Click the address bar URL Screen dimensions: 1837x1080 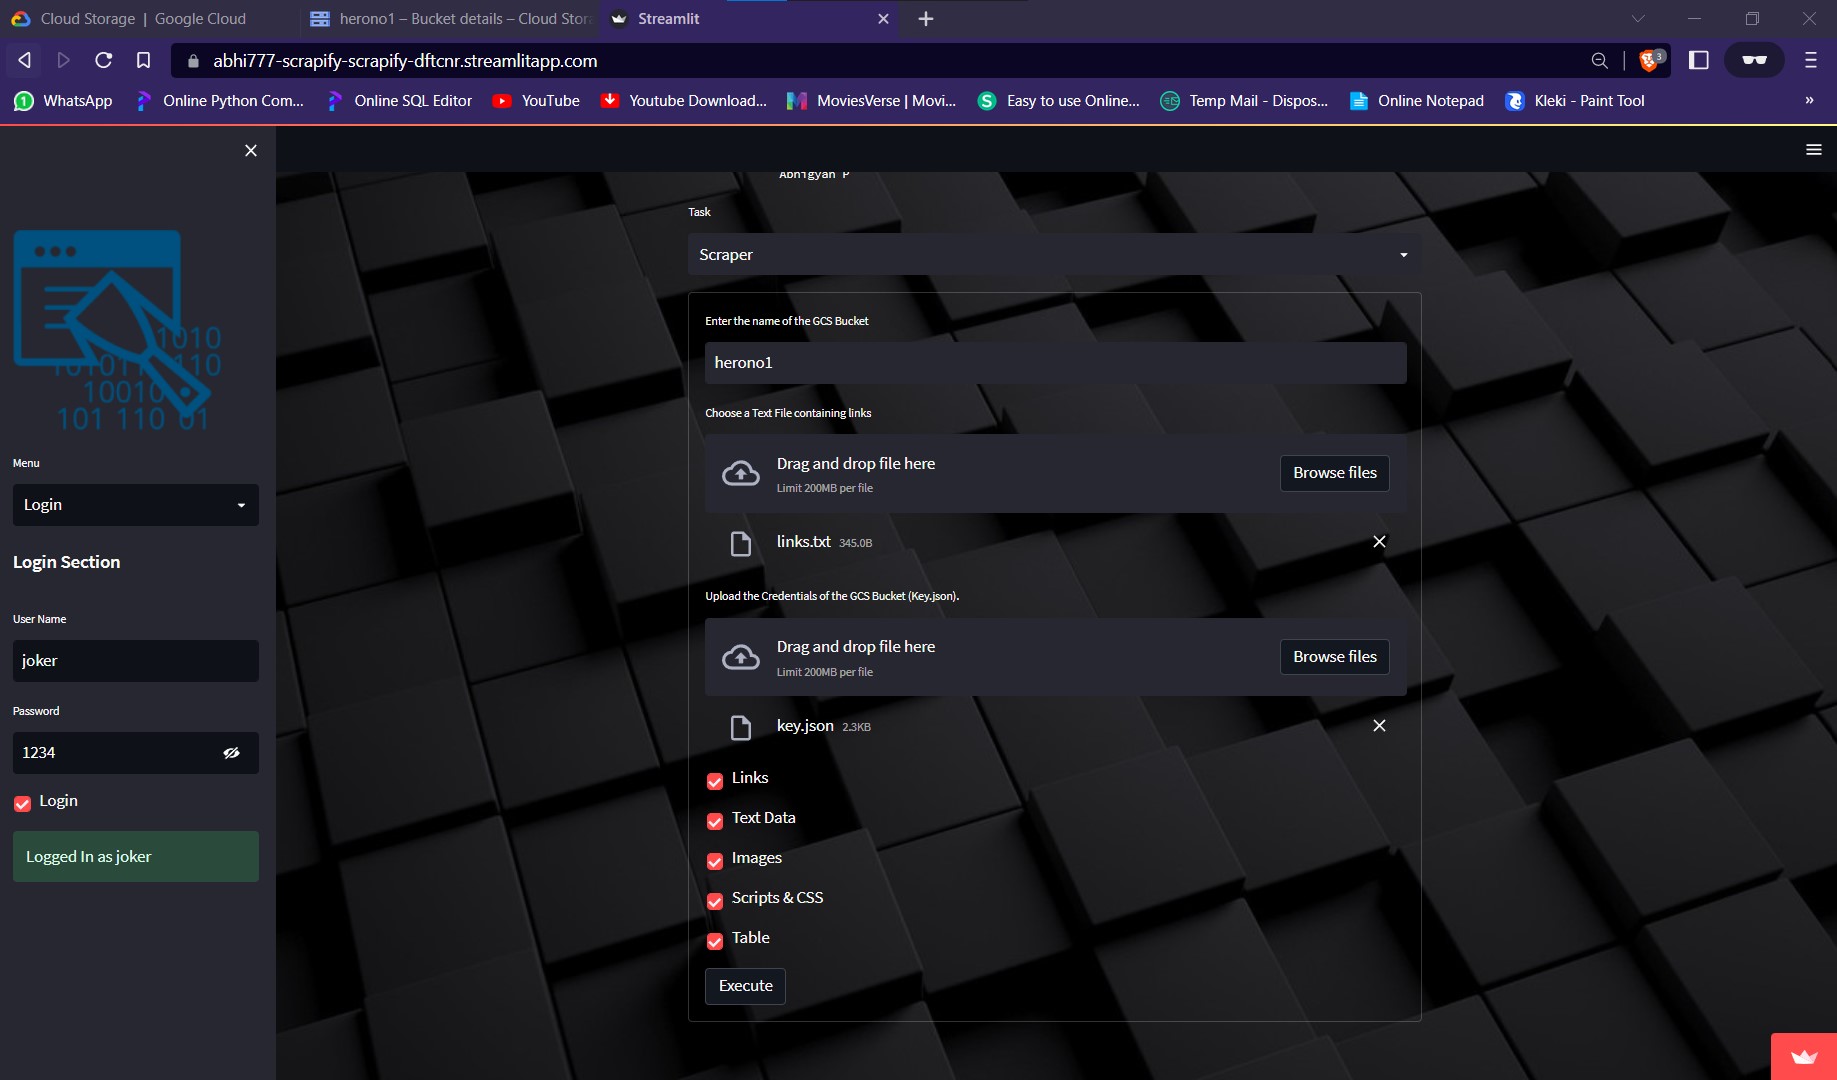click(x=405, y=61)
